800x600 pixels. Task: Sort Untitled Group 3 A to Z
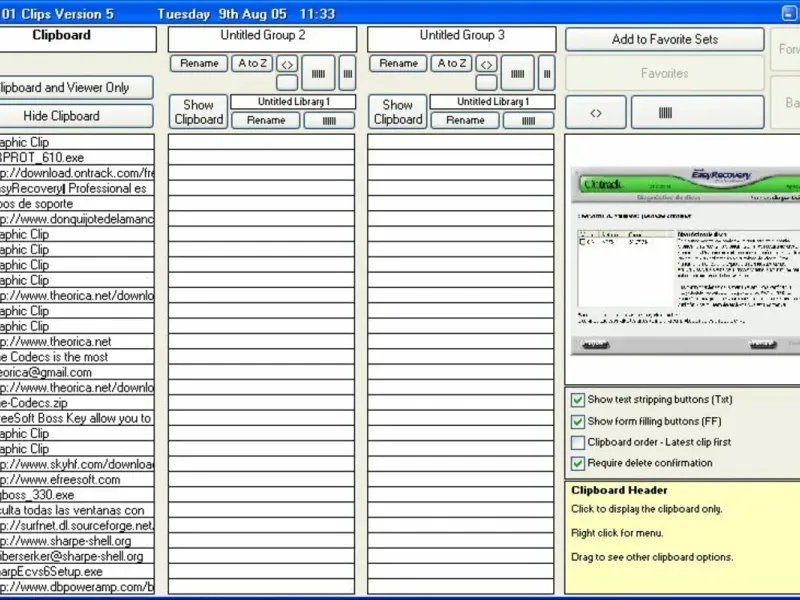point(451,64)
